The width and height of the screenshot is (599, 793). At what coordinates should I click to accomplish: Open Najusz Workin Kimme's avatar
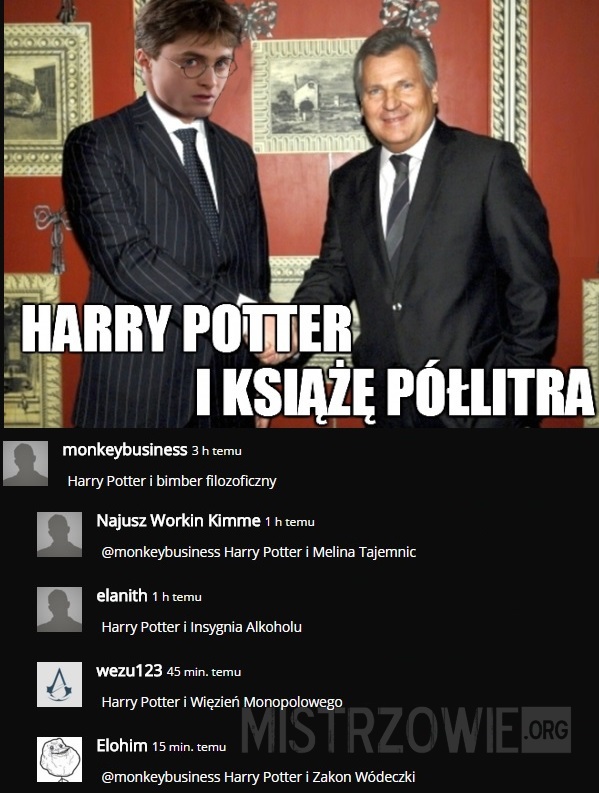click(59, 535)
